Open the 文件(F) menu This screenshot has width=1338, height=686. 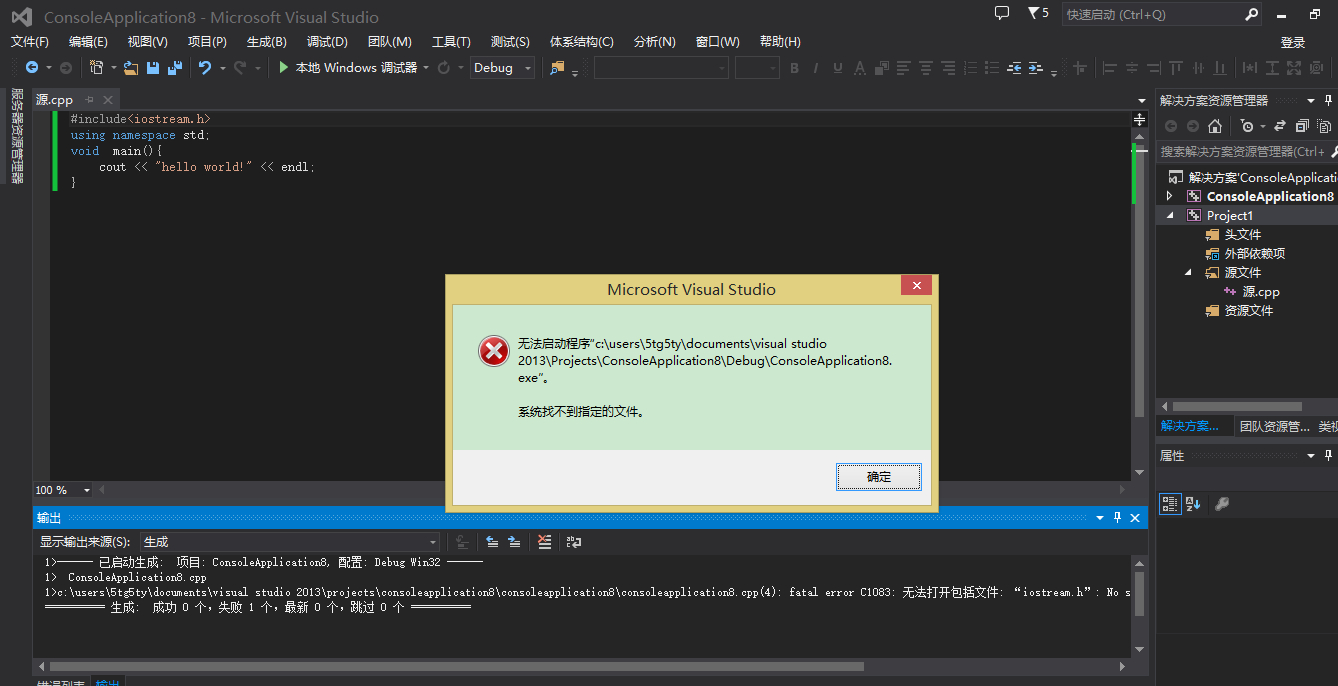tap(30, 41)
